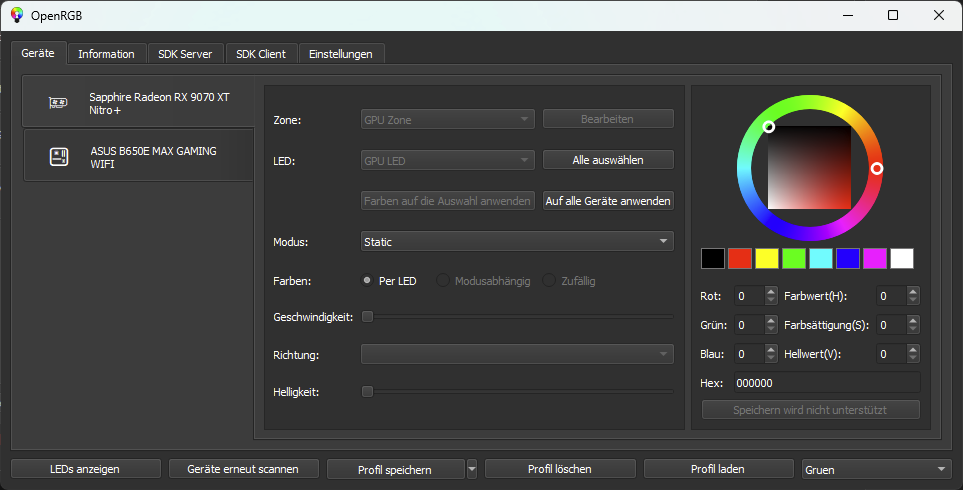Screen dimensions: 963x490
Task: Switch to the Information tab
Action: tap(106, 54)
